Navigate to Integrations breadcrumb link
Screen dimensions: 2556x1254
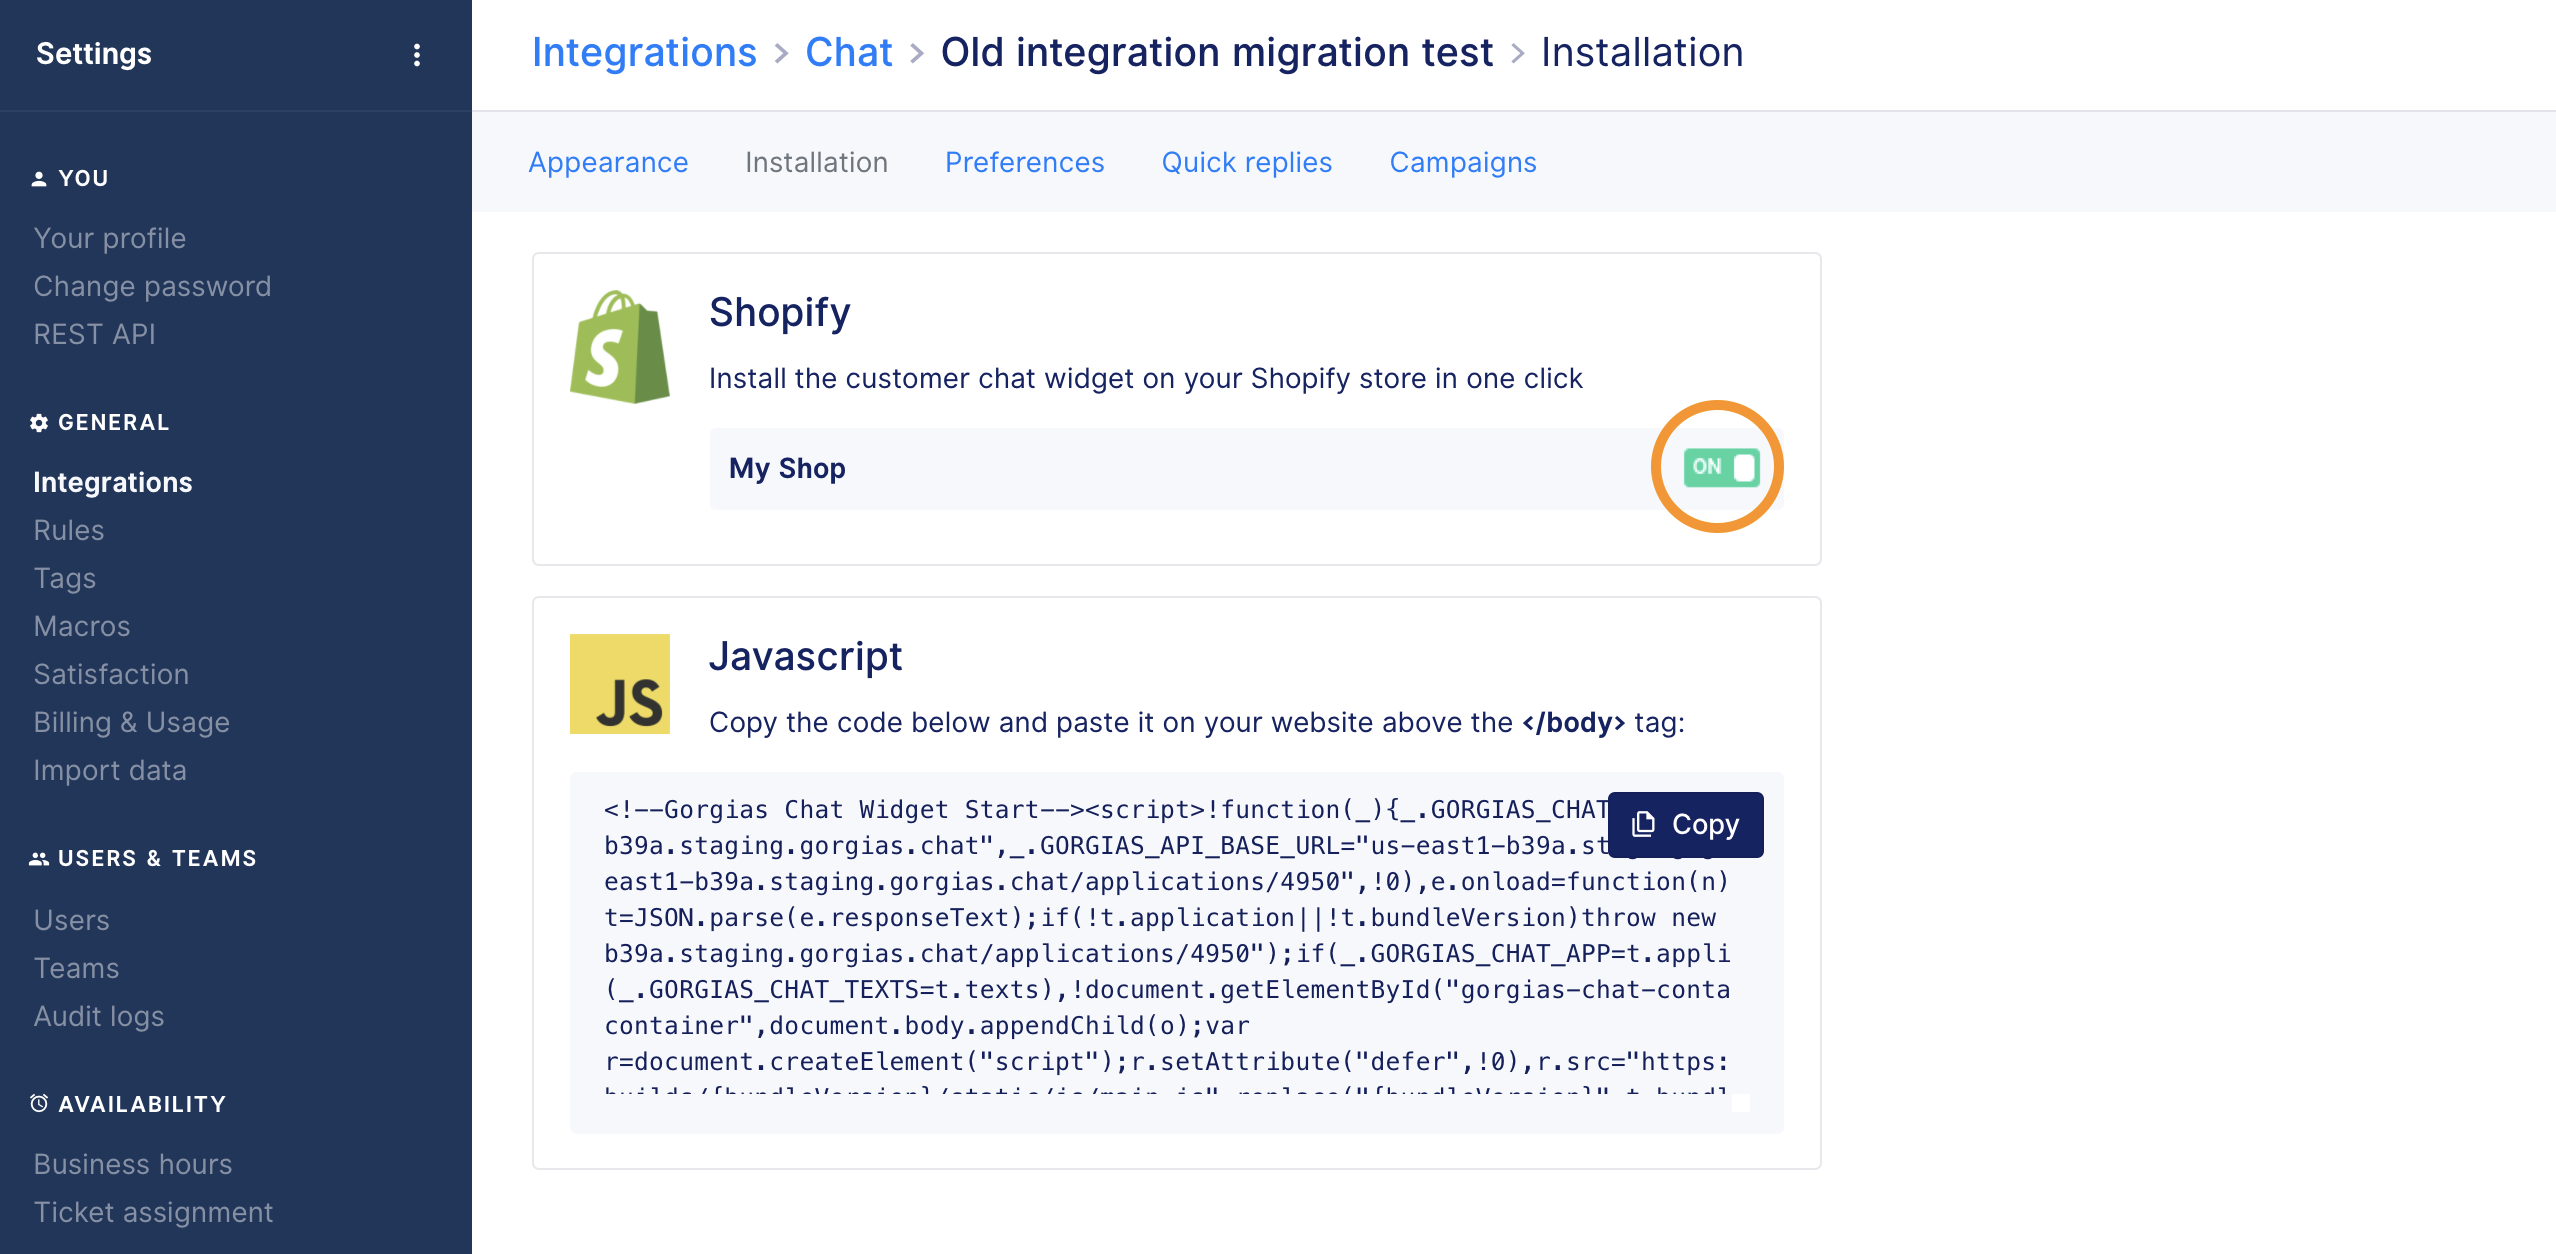[644, 53]
